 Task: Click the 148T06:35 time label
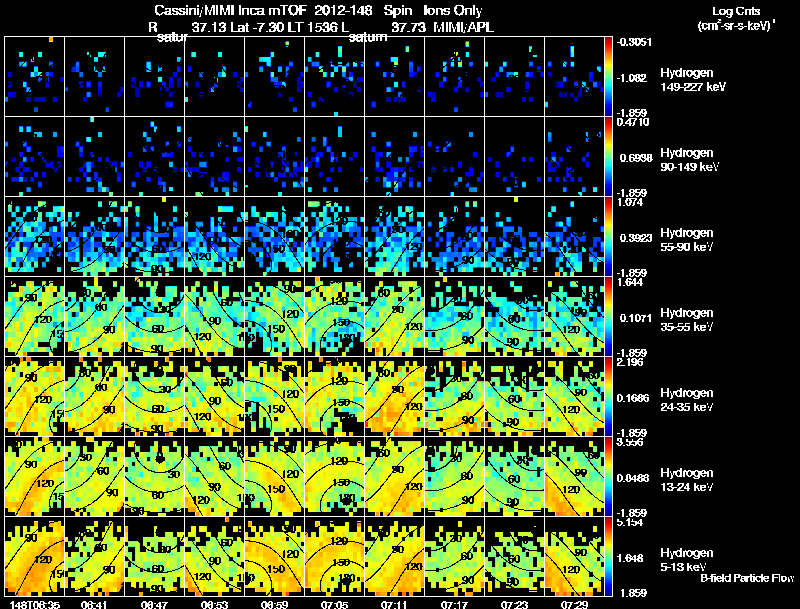click(34, 604)
